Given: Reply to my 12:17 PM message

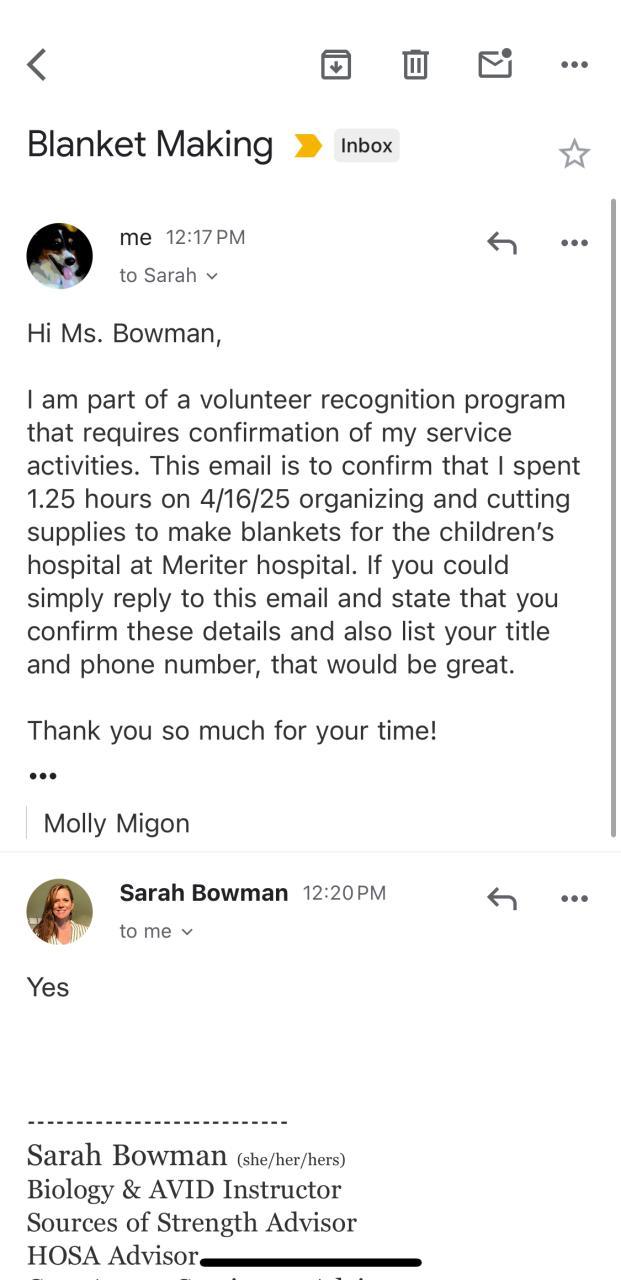Looking at the screenshot, I should click(x=501, y=242).
